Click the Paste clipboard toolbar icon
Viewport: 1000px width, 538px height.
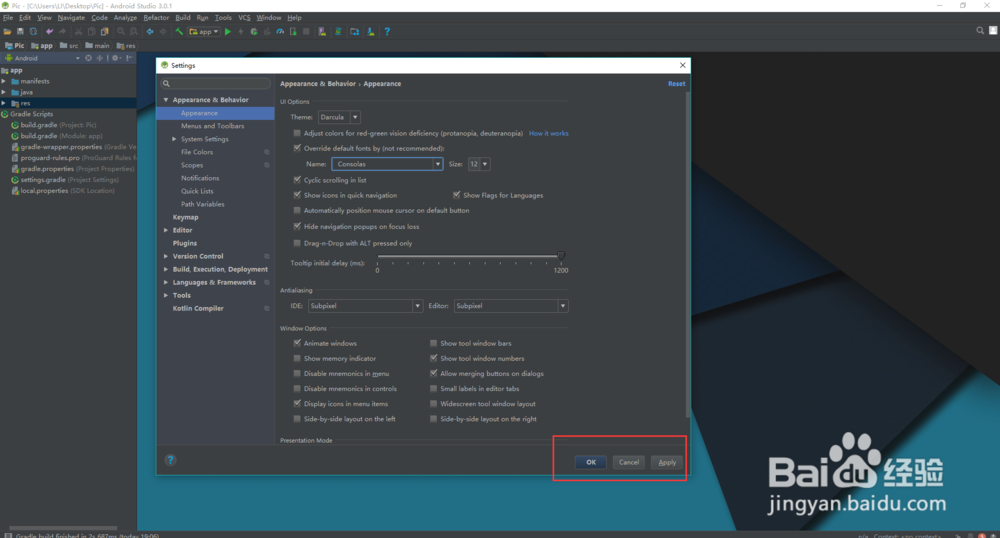click(x=105, y=31)
